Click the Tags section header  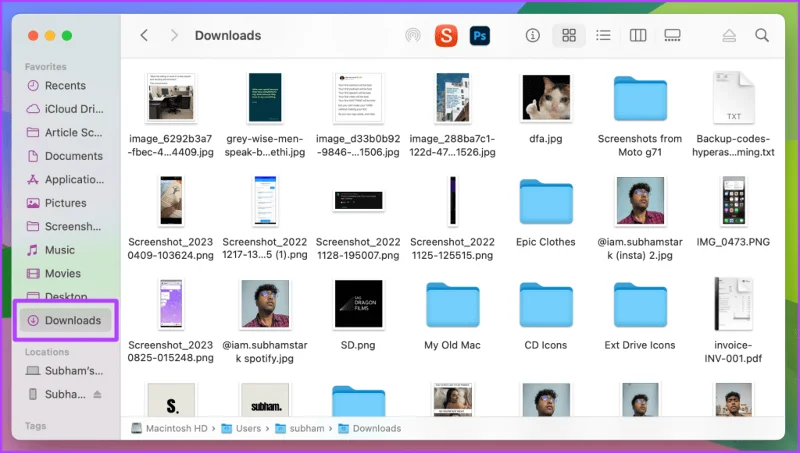[35, 426]
